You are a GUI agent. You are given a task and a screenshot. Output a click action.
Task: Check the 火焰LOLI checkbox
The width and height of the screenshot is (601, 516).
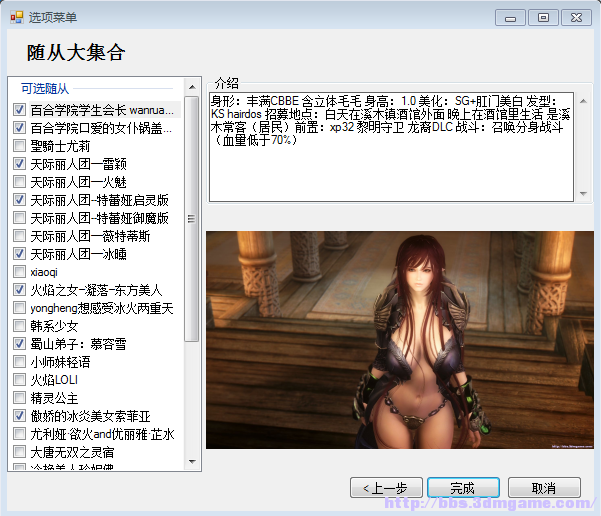tap(19, 380)
